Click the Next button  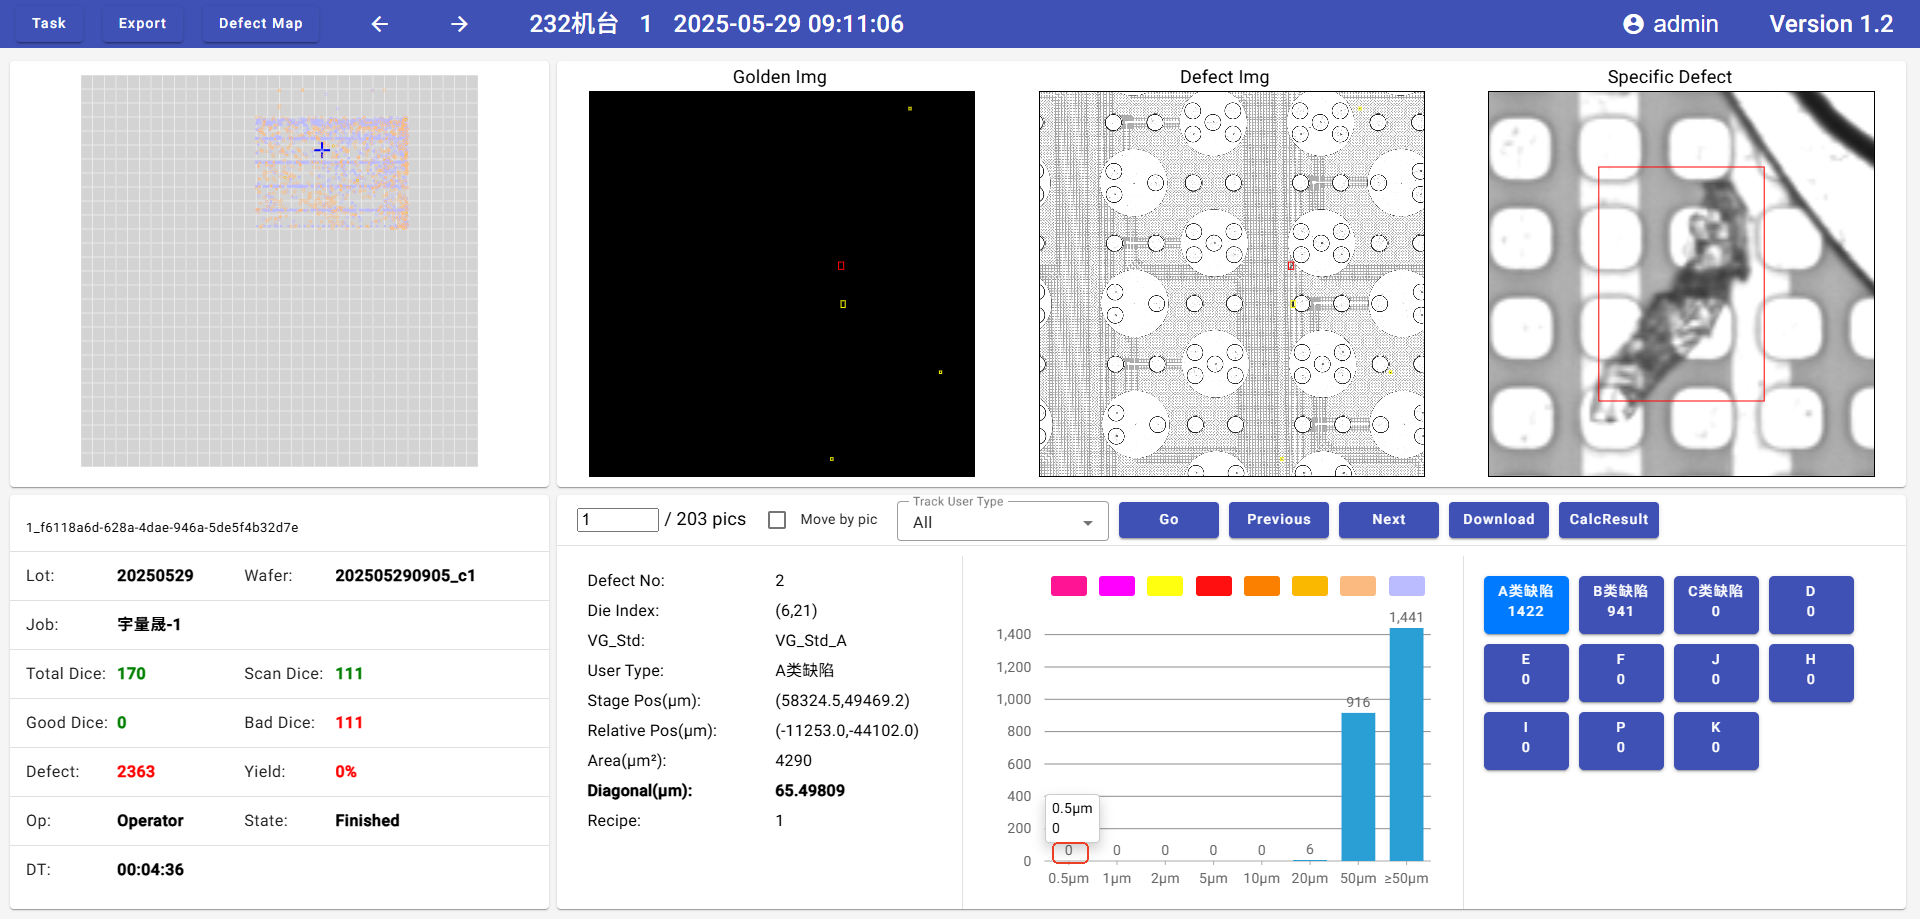(x=1388, y=520)
